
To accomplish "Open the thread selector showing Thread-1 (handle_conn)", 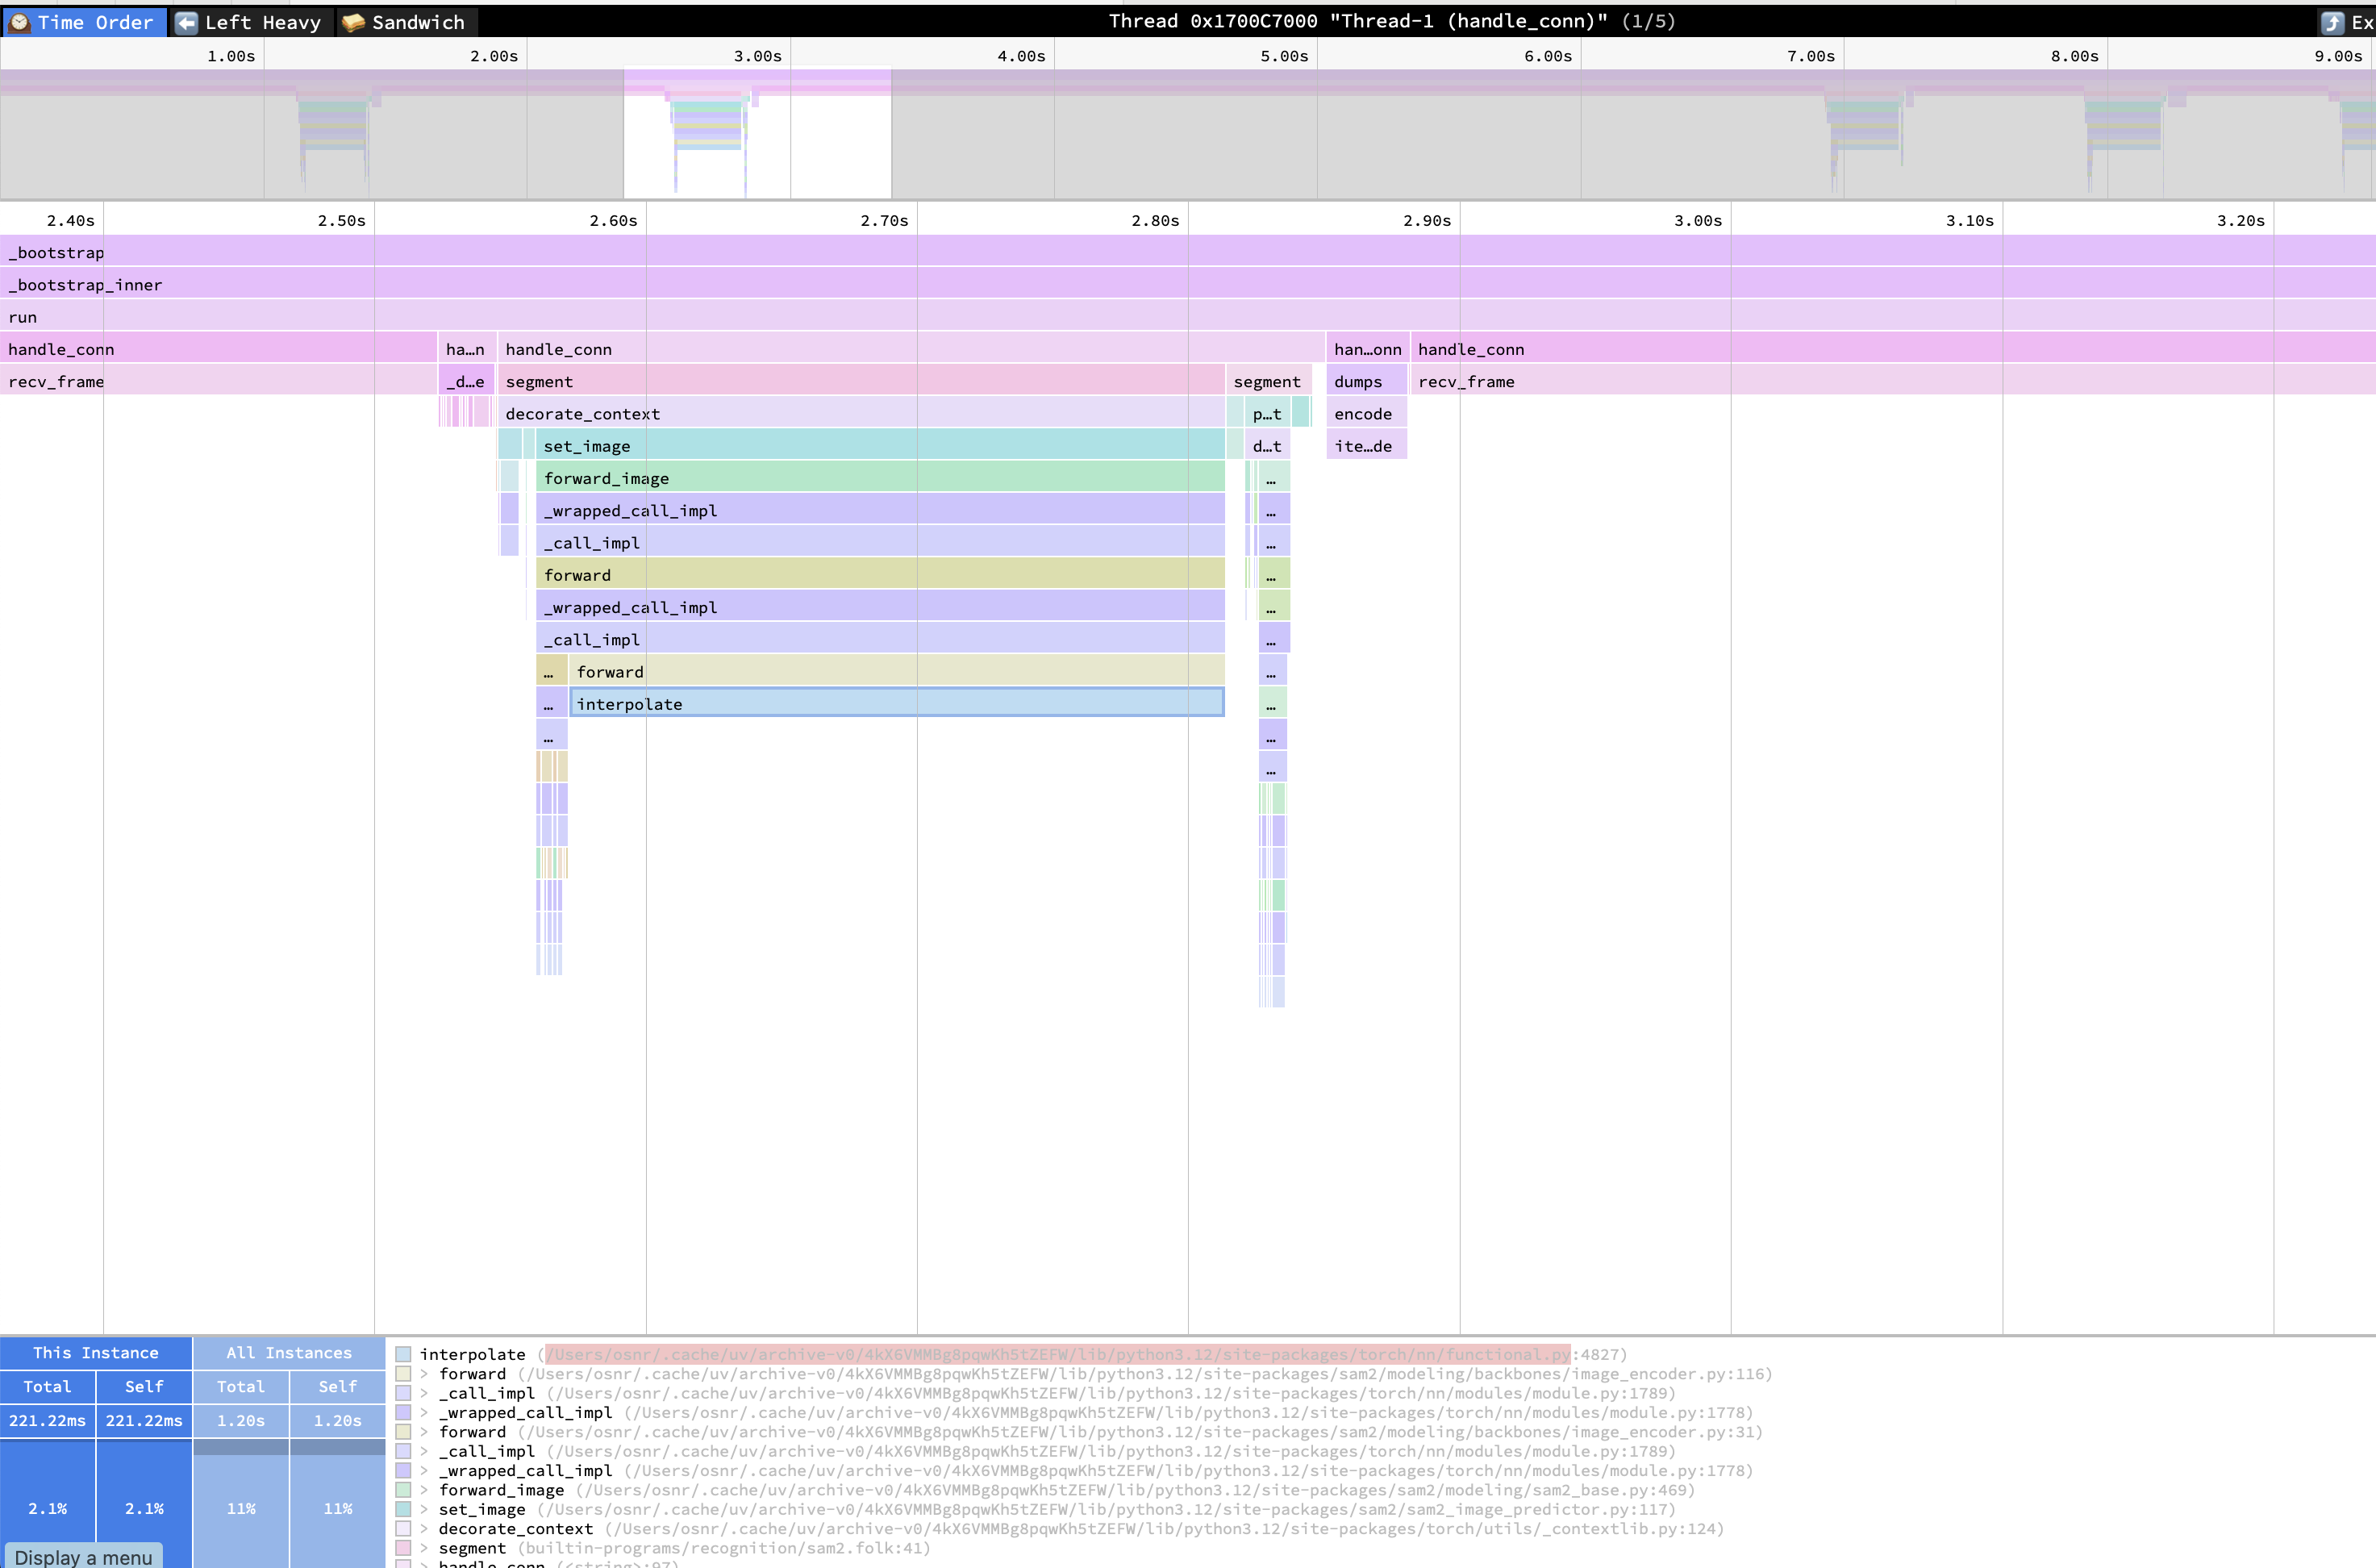I will pyautogui.click(x=1391, y=21).
